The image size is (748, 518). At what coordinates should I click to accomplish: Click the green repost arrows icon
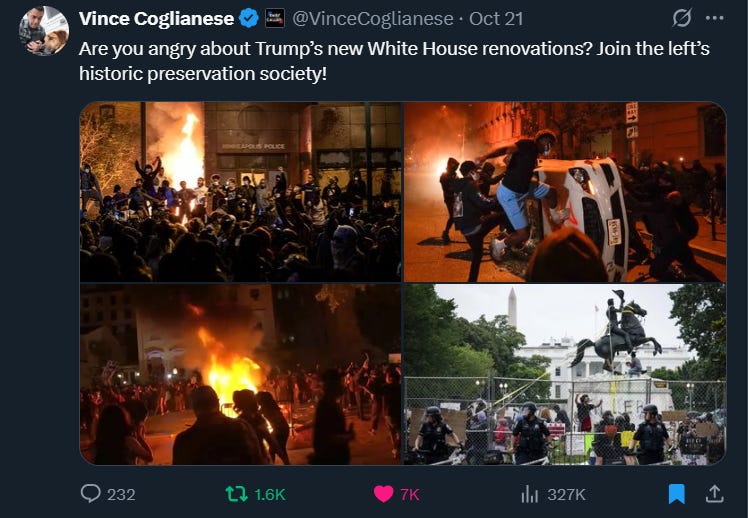(236, 494)
